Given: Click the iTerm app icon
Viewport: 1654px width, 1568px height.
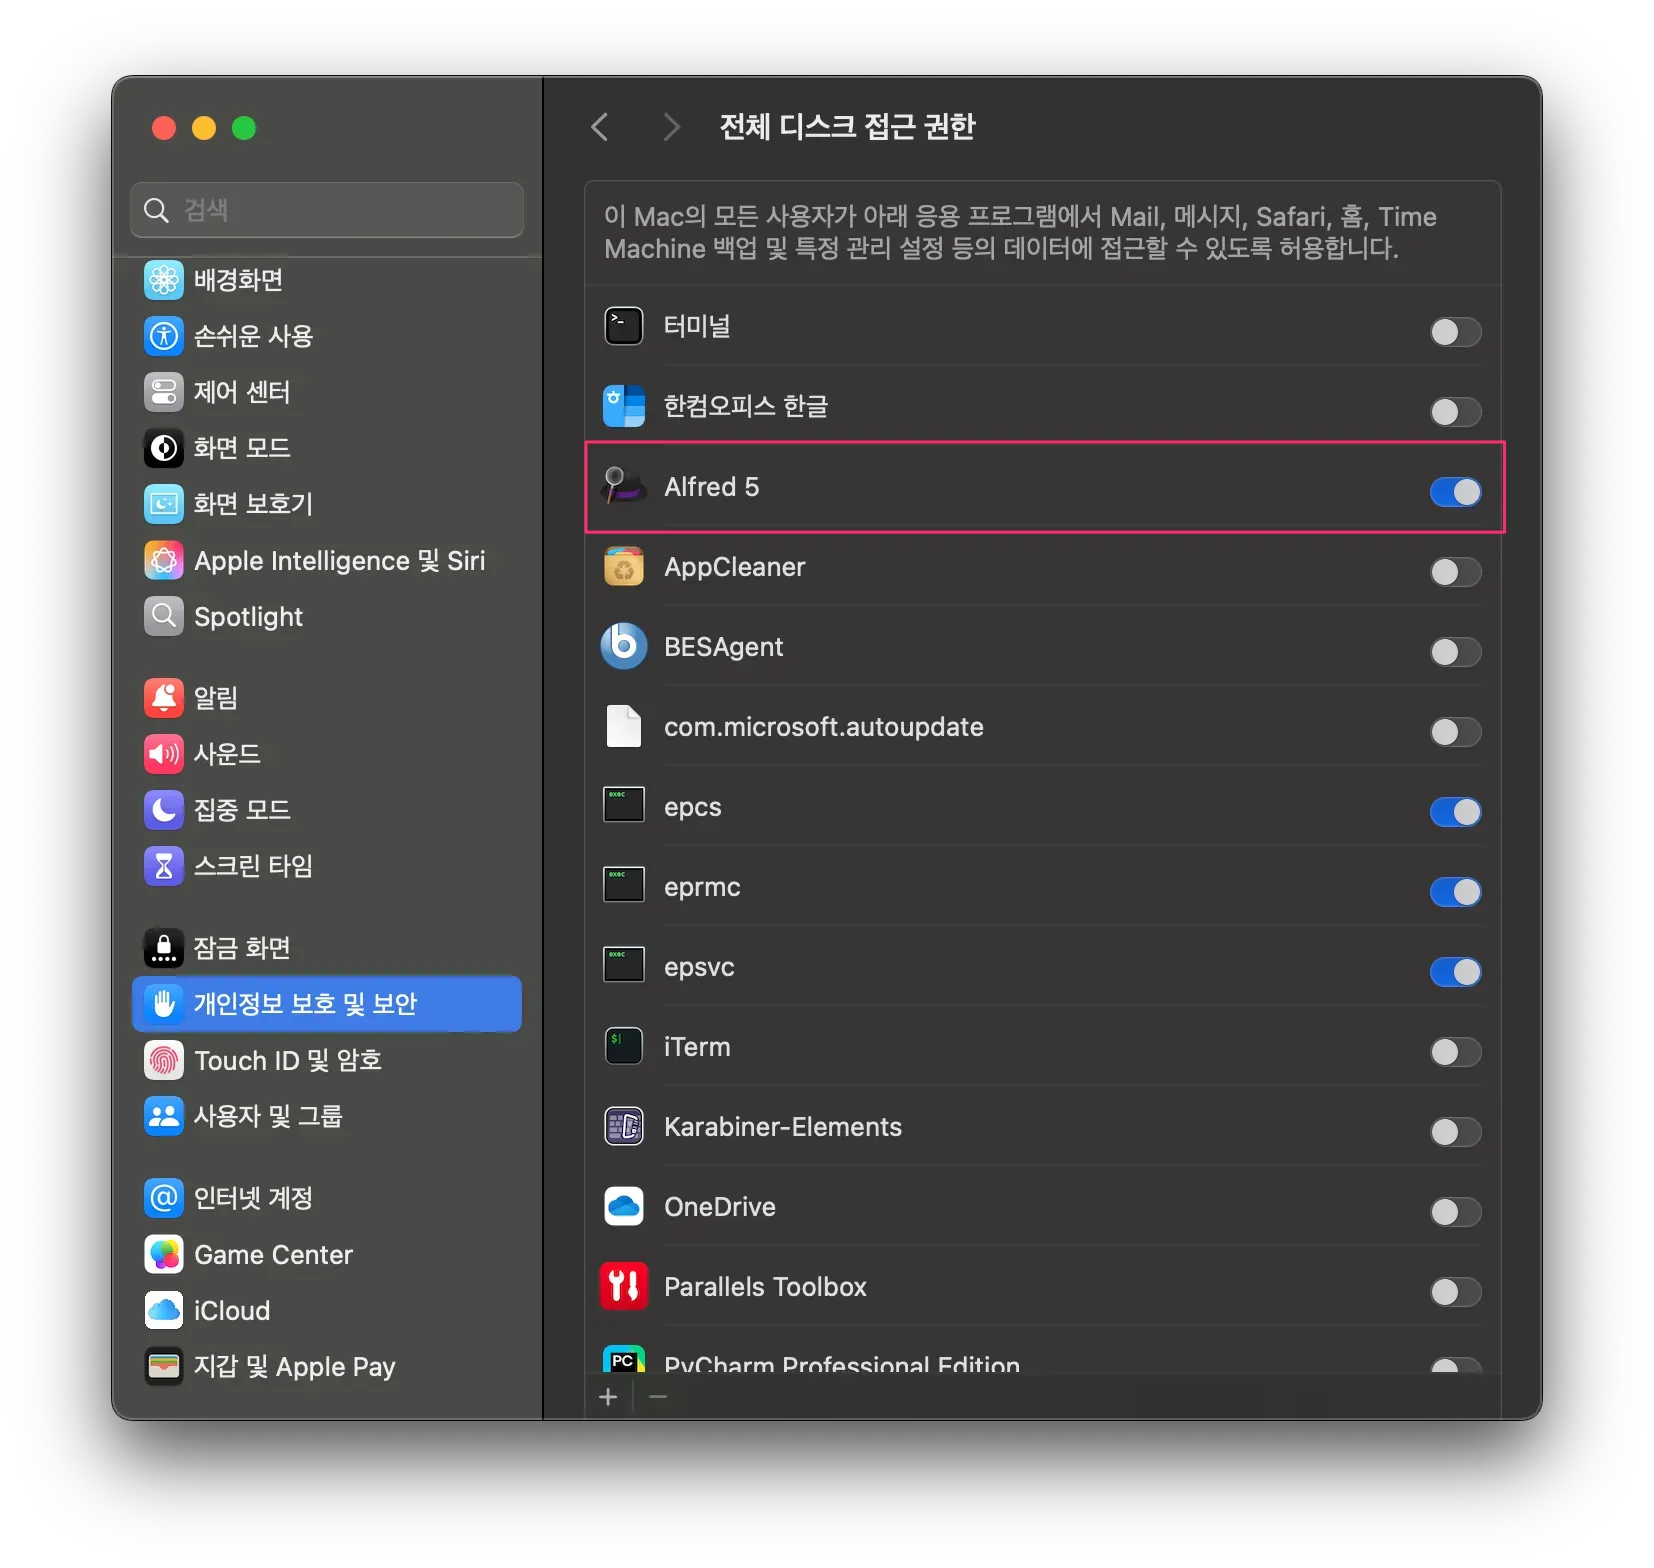Looking at the screenshot, I should point(624,1047).
